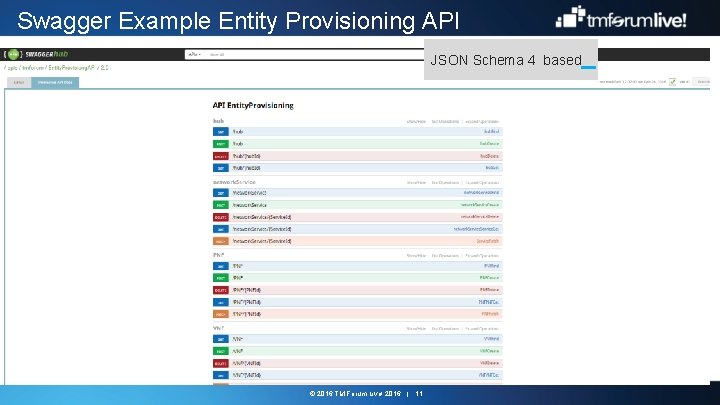Open the APIs dropdown beside search
Image resolution: width=720 pixels, height=405 pixels.
[195, 55]
